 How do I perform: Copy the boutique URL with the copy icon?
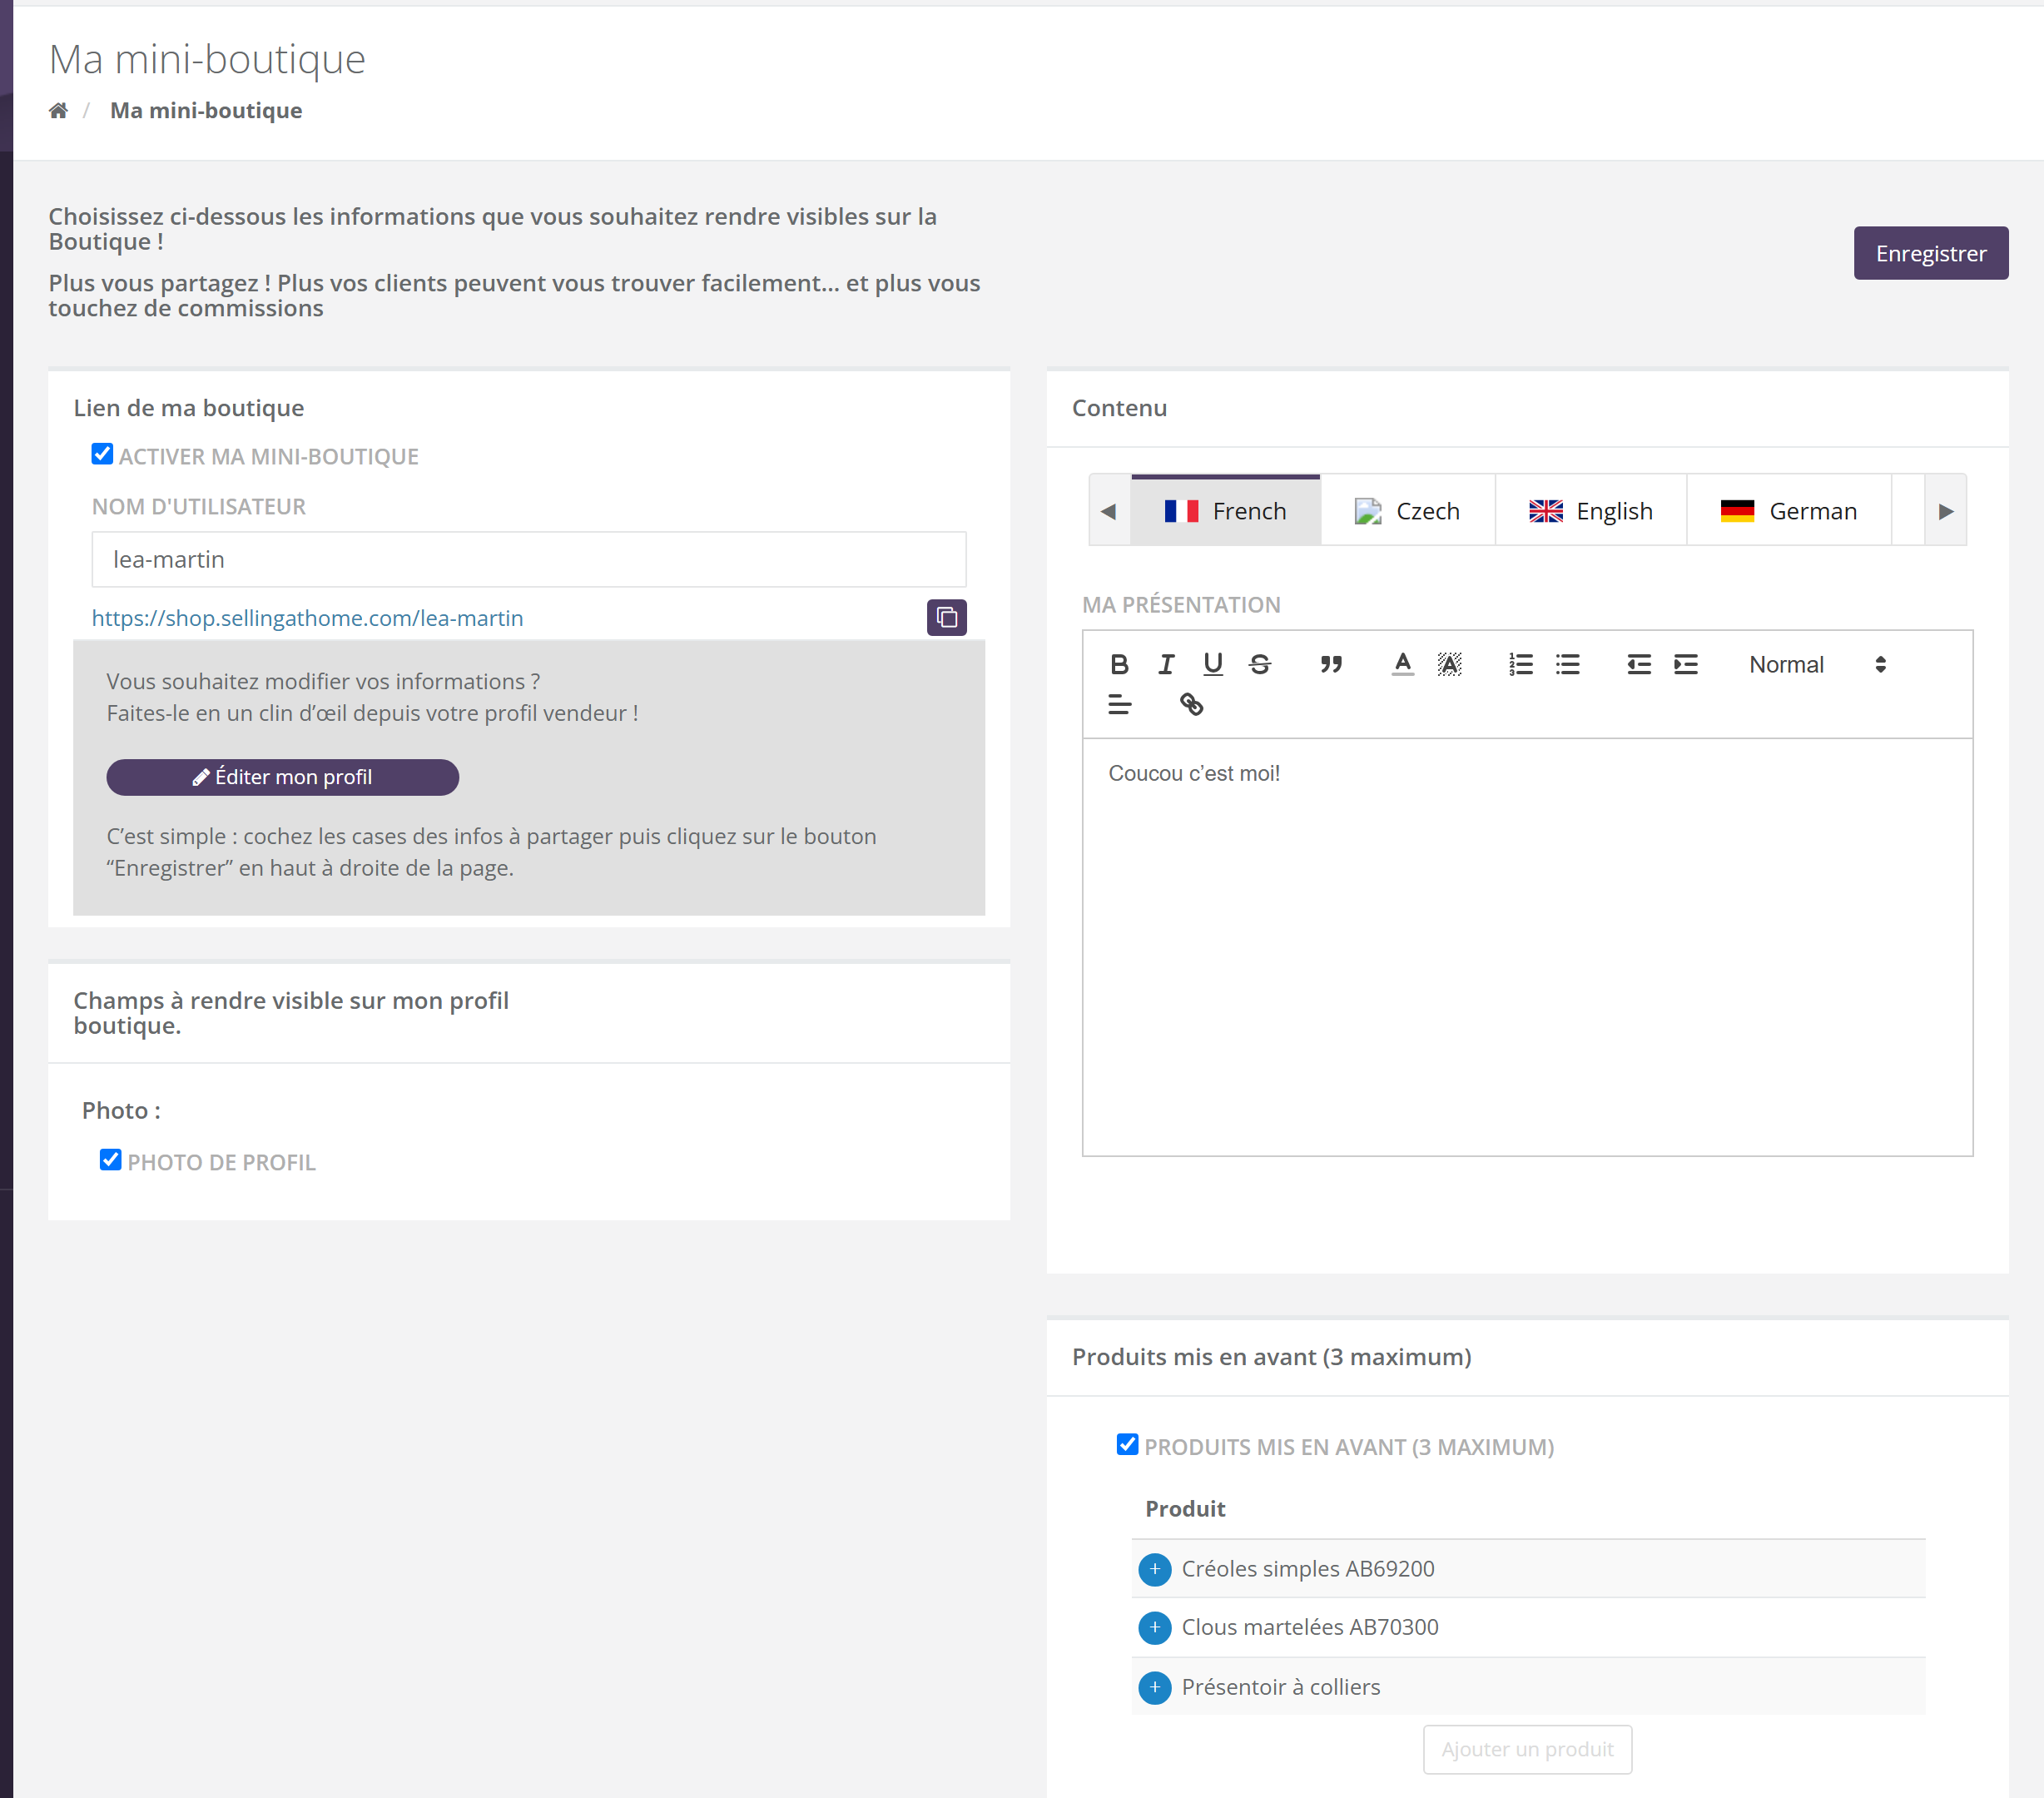tap(946, 618)
